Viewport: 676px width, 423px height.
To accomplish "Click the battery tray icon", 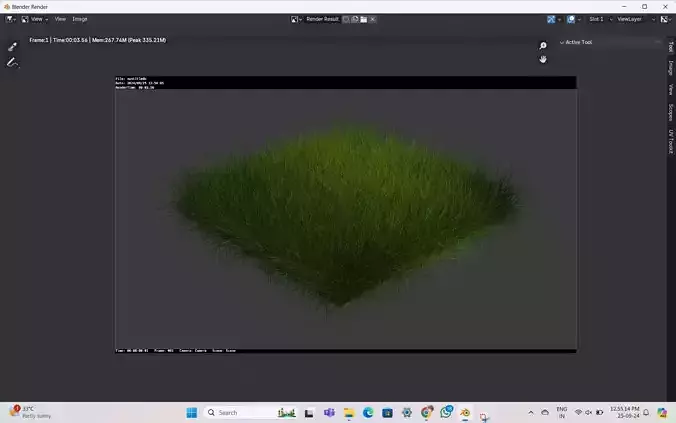I will coord(599,413).
